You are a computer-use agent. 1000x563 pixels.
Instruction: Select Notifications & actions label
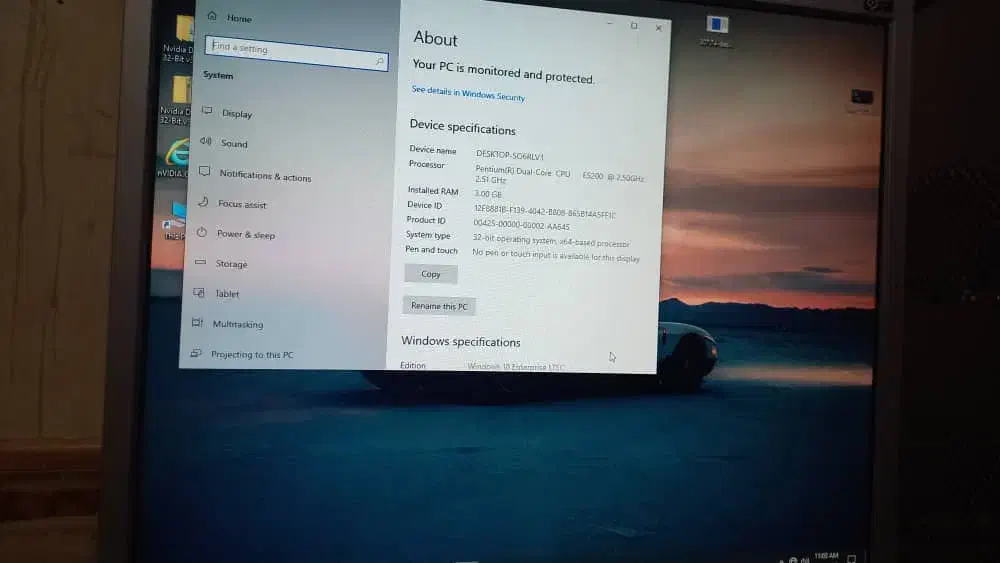point(265,175)
